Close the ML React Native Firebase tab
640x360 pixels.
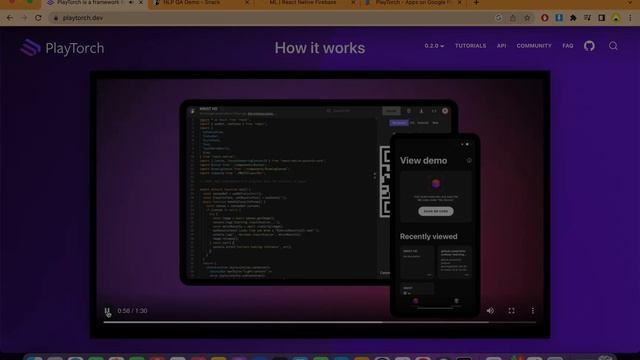(x=353, y=2)
